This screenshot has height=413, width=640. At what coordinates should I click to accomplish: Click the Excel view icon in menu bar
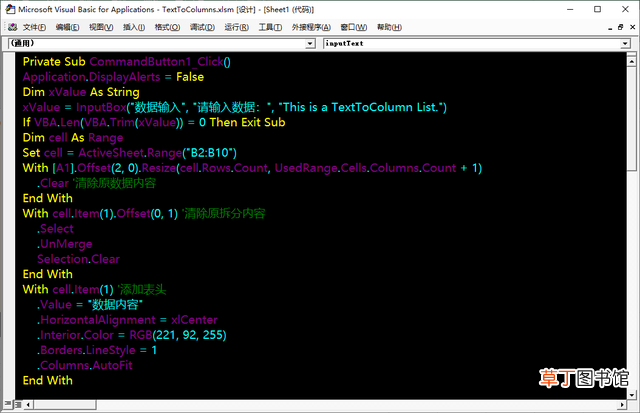point(12,27)
